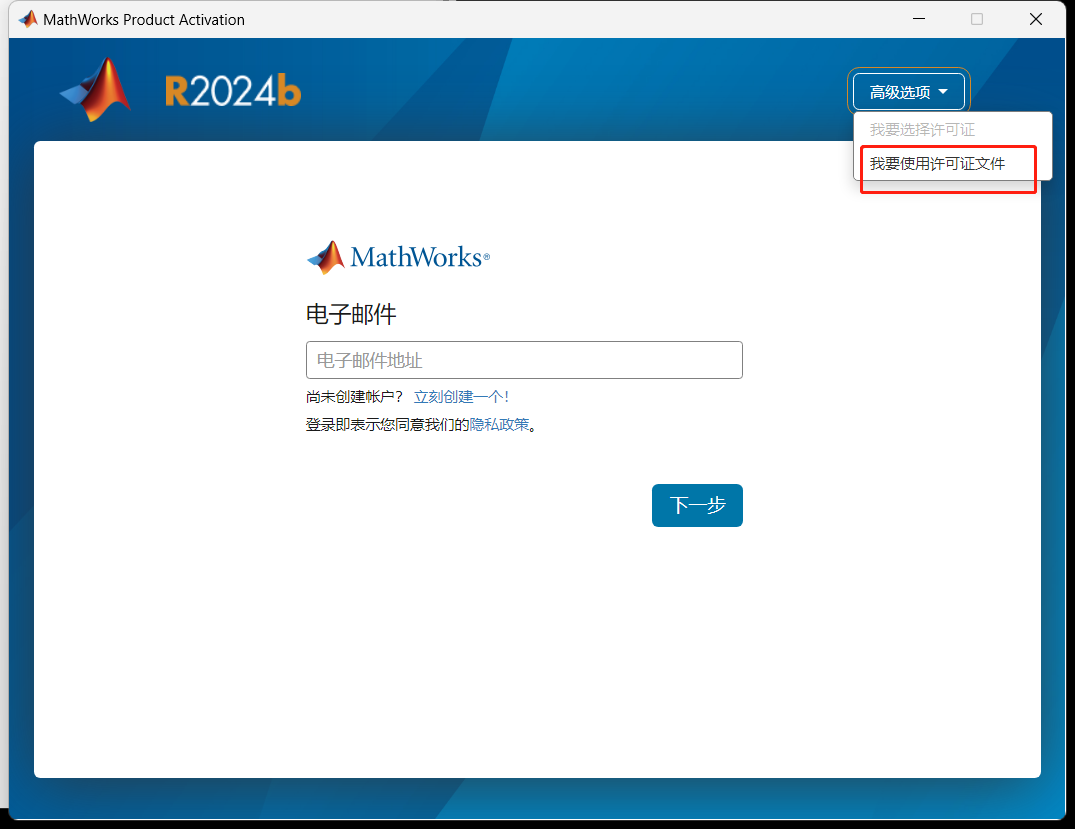Click the 尚未创建帐户? text
This screenshot has height=829, width=1075.
click(x=354, y=397)
